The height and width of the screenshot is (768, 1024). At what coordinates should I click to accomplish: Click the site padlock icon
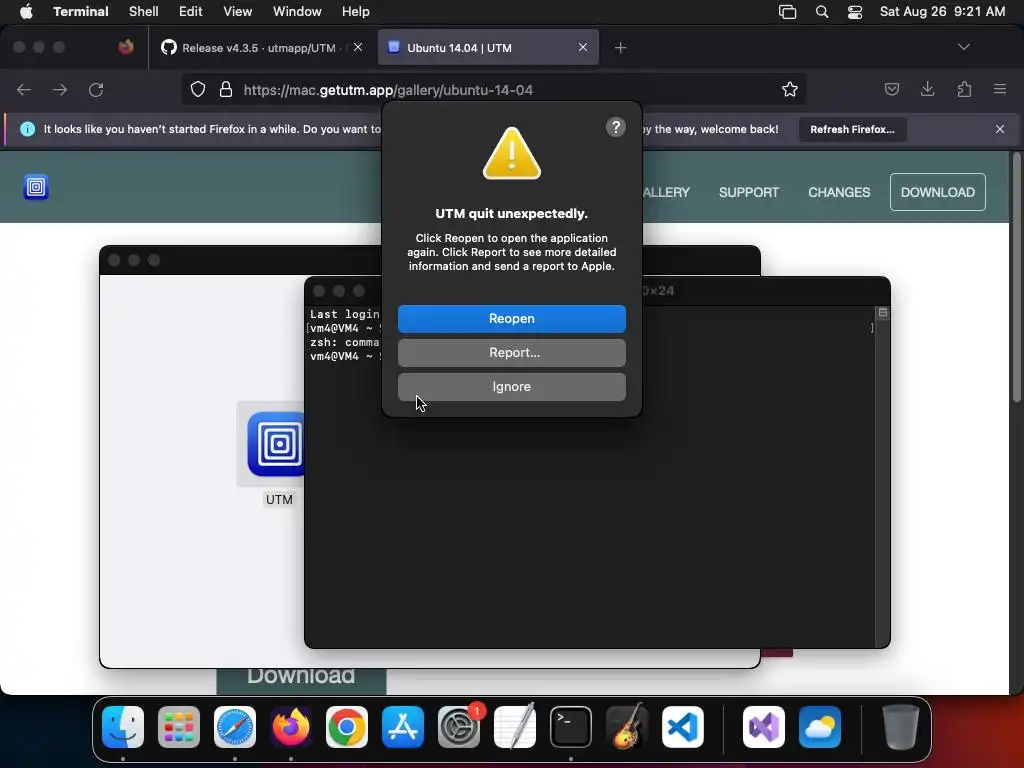click(x=226, y=89)
